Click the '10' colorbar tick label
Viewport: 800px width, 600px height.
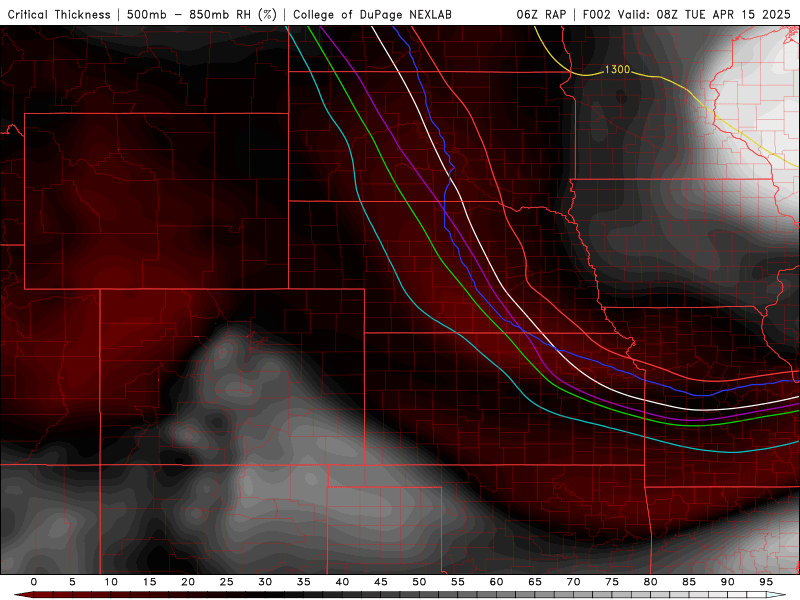[x=111, y=582]
